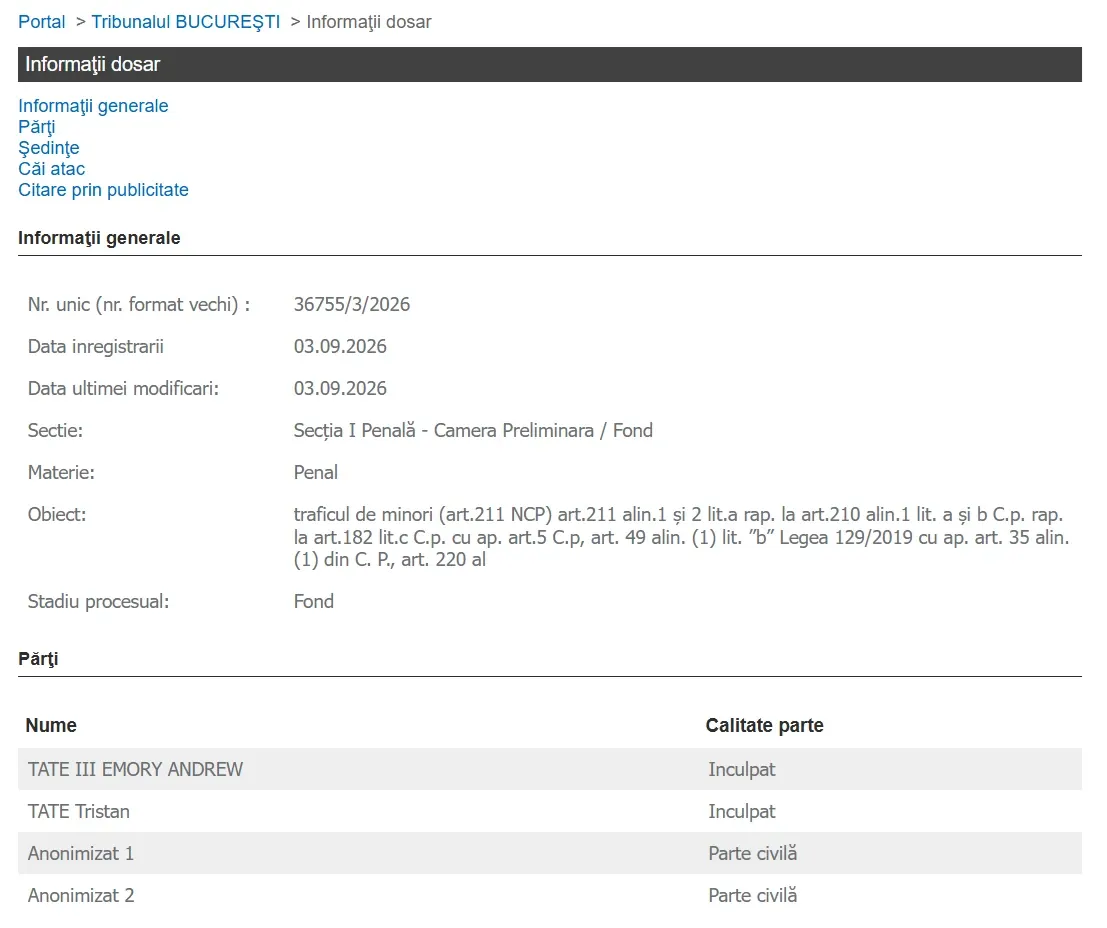
Task: Click the Nume column header
Action: click(51, 725)
